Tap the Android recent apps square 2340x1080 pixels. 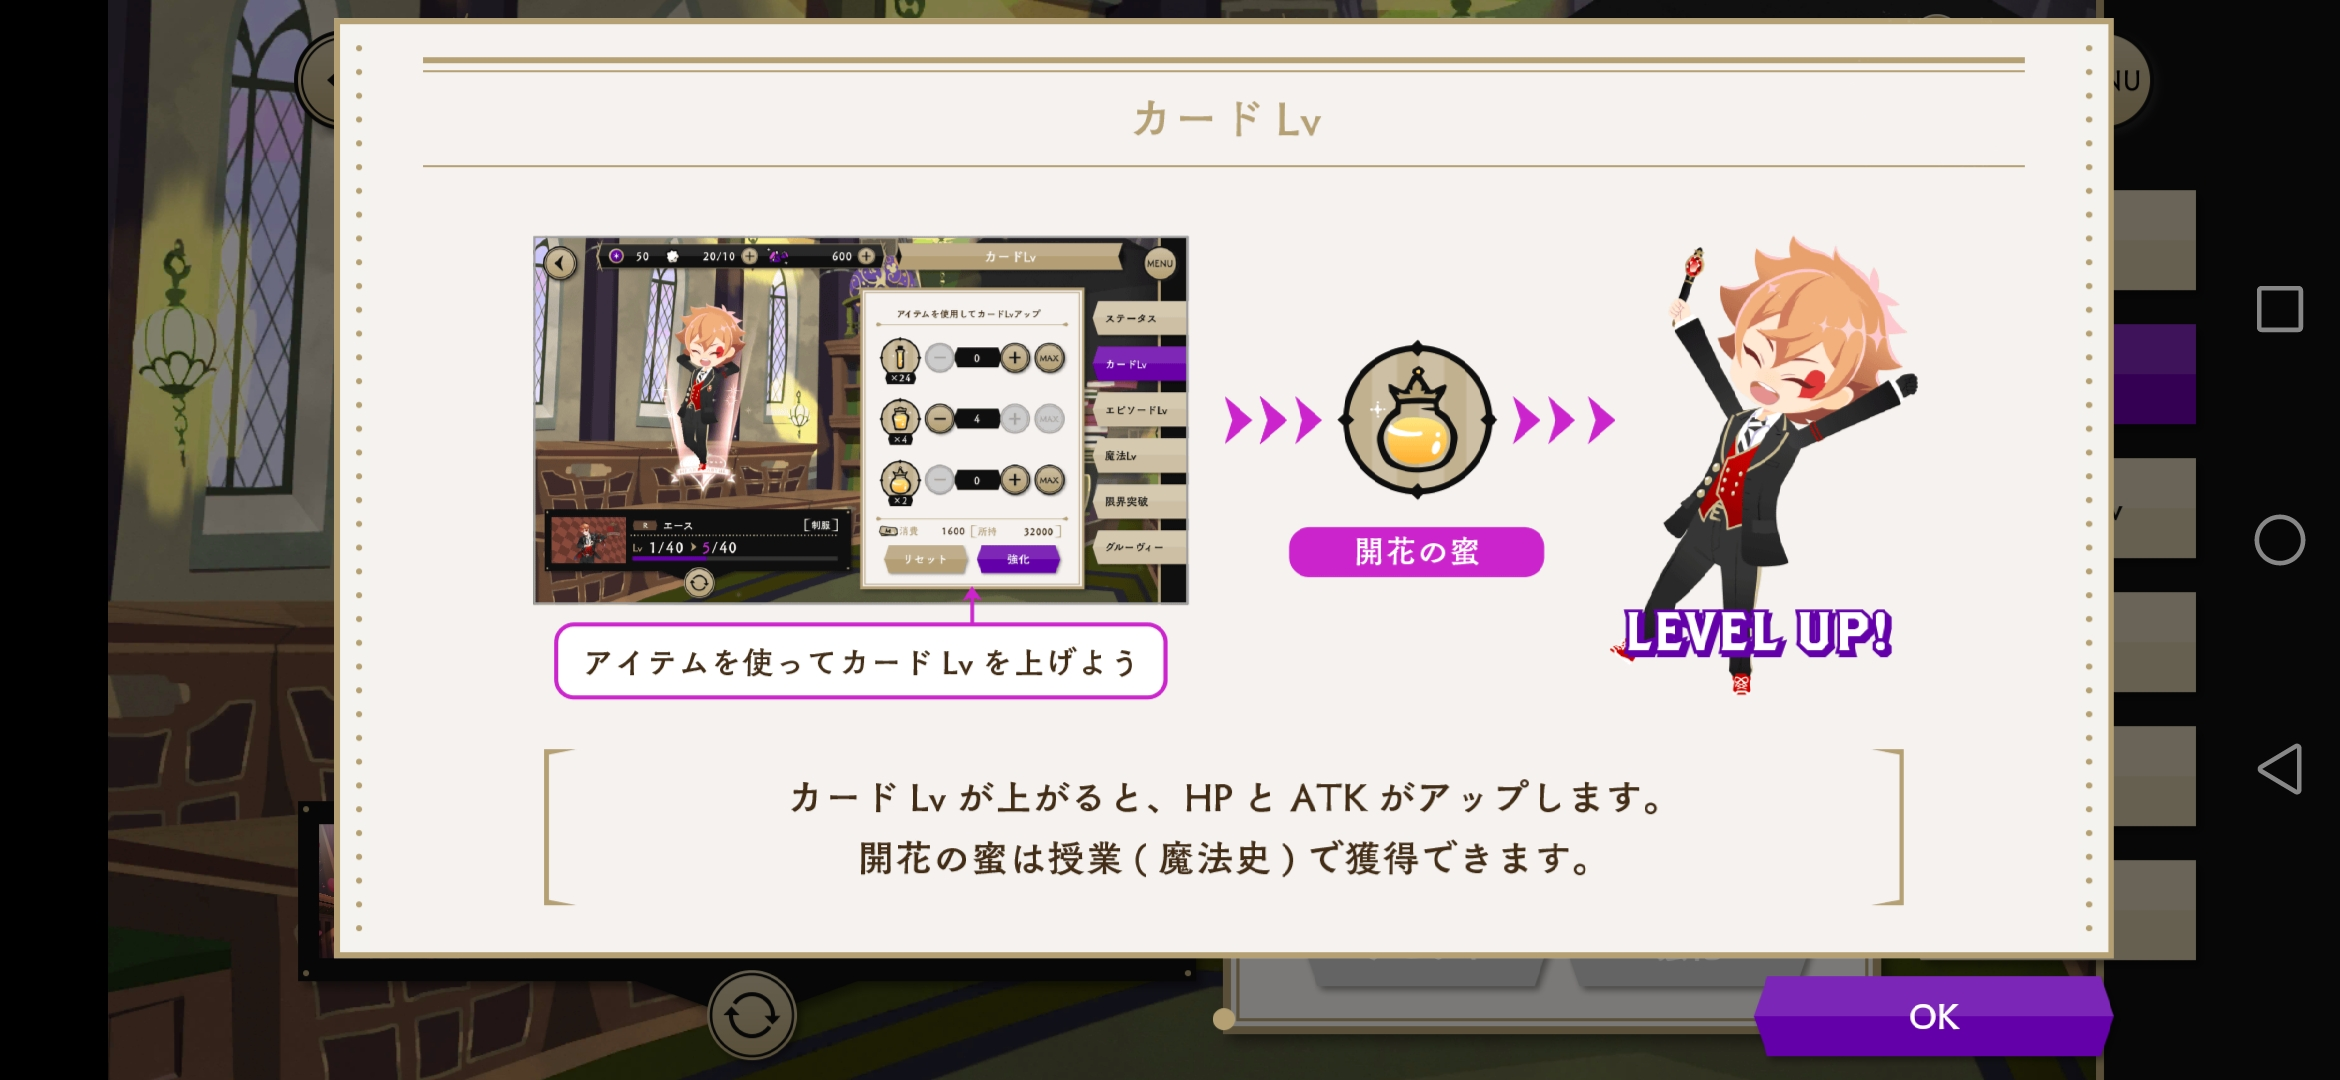point(2279,309)
